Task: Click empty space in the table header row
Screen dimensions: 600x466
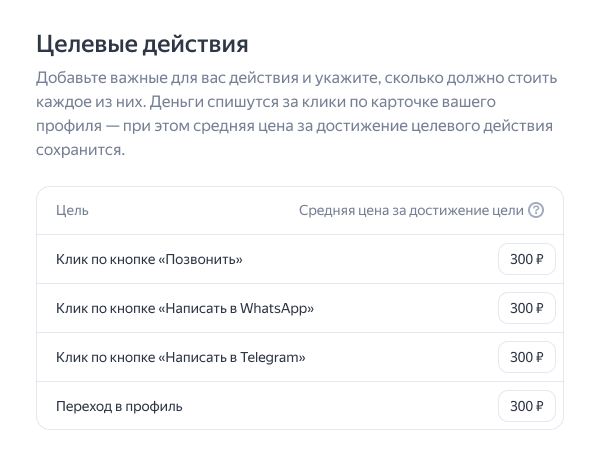Action: pyautogui.click(x=190, y=211)
